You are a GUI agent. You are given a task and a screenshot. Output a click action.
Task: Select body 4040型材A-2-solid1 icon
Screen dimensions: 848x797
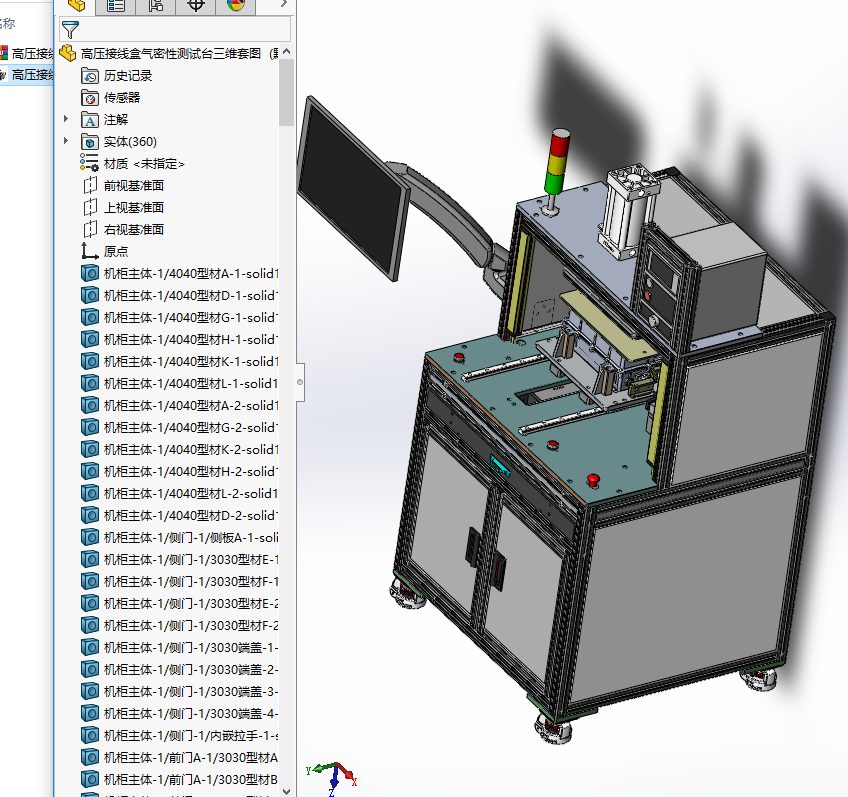click(x=90, y=406)
